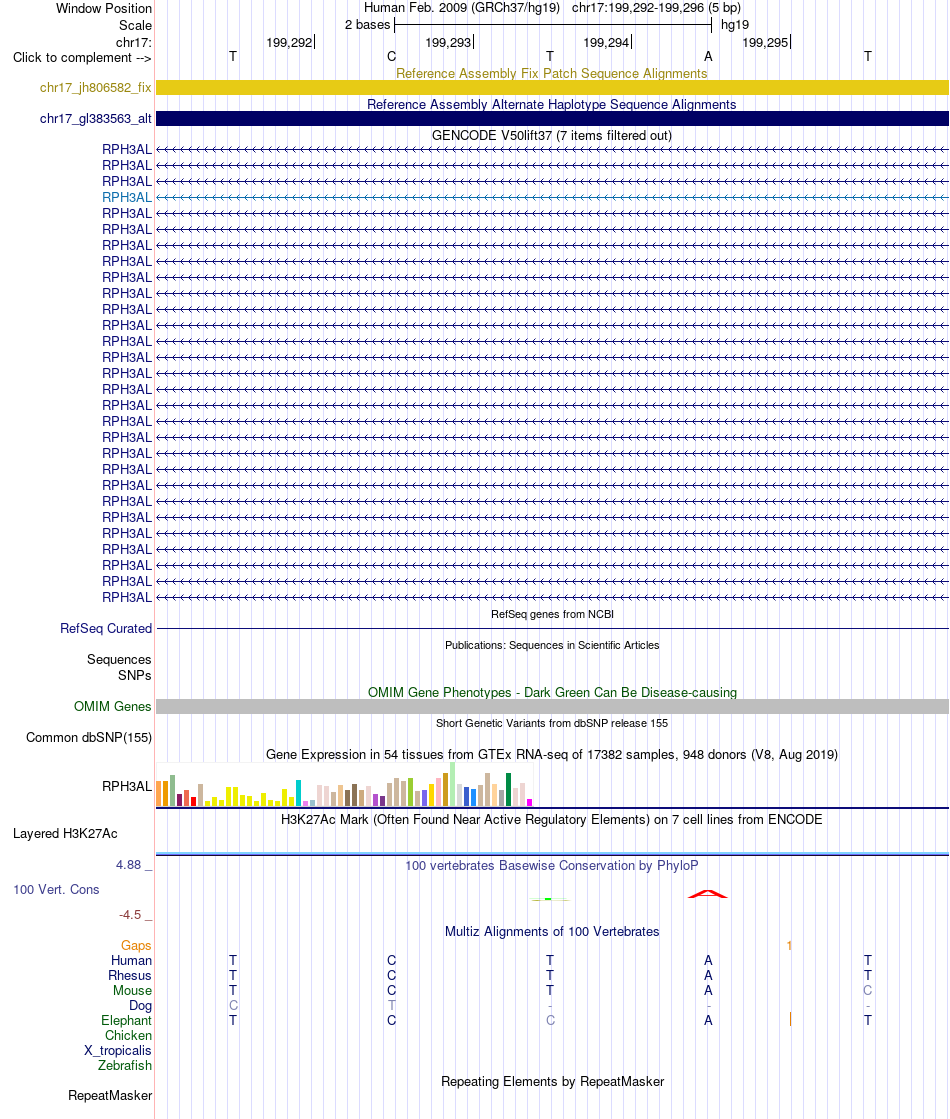Viewport: 950px width, 1119px height.
Task: Click the orange gap count "1" in Gaps row
Action: tap(789, 946)
